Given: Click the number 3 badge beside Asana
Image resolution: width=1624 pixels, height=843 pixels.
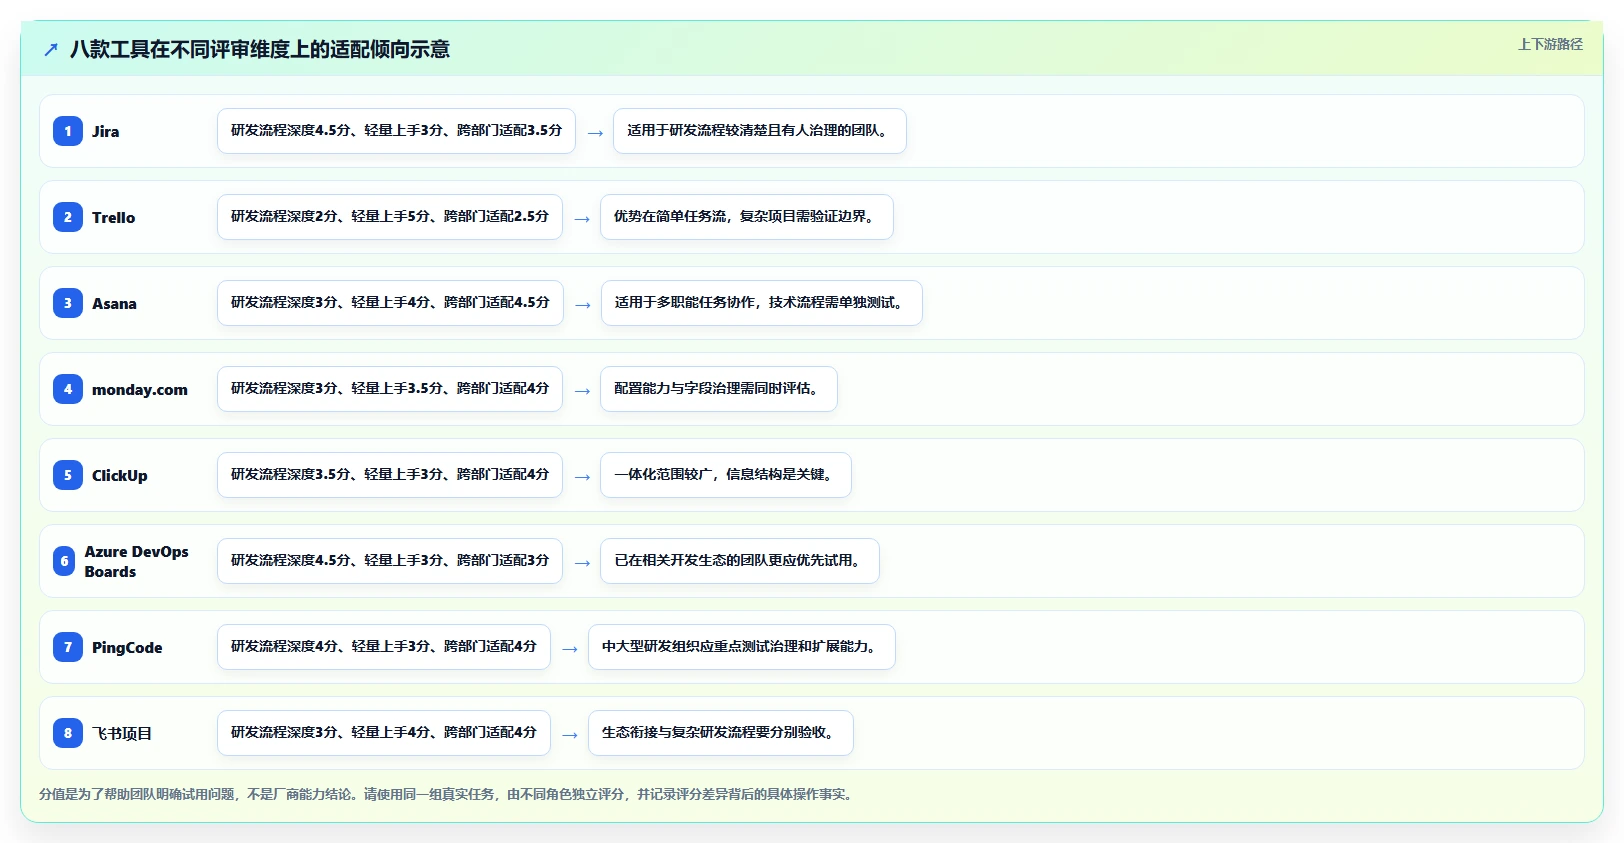Looking at the screenshot, I should tap(68, 303).
